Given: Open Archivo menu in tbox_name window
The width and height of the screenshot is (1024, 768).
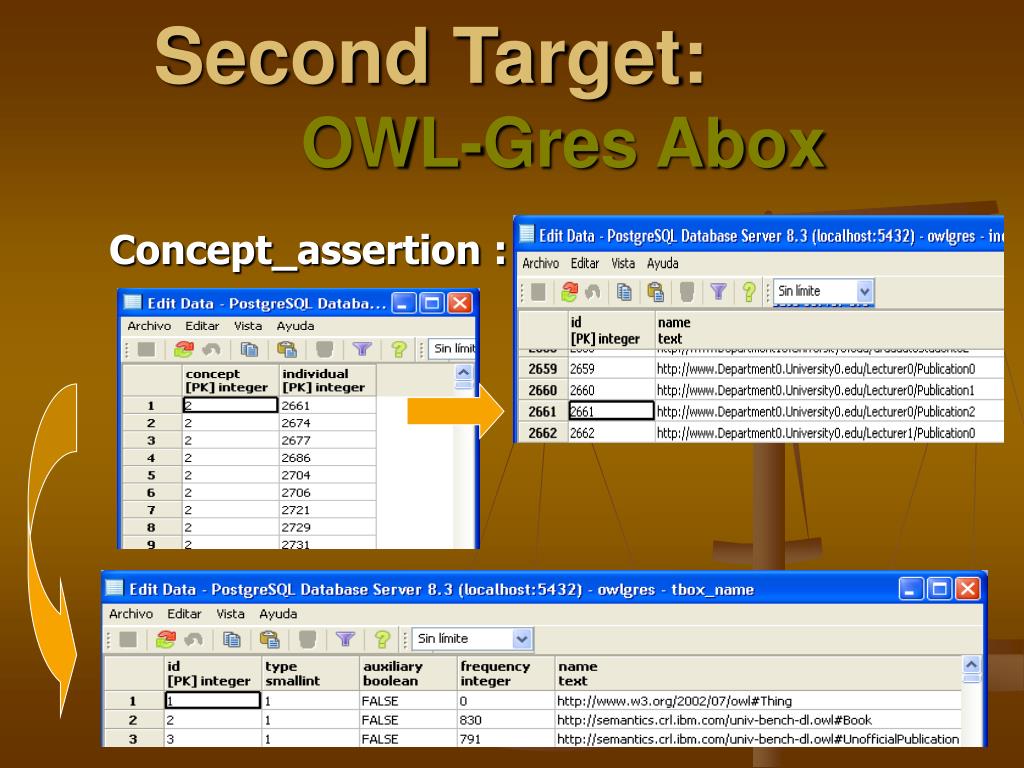Looking at the screenshot, I should click(131, 614).
